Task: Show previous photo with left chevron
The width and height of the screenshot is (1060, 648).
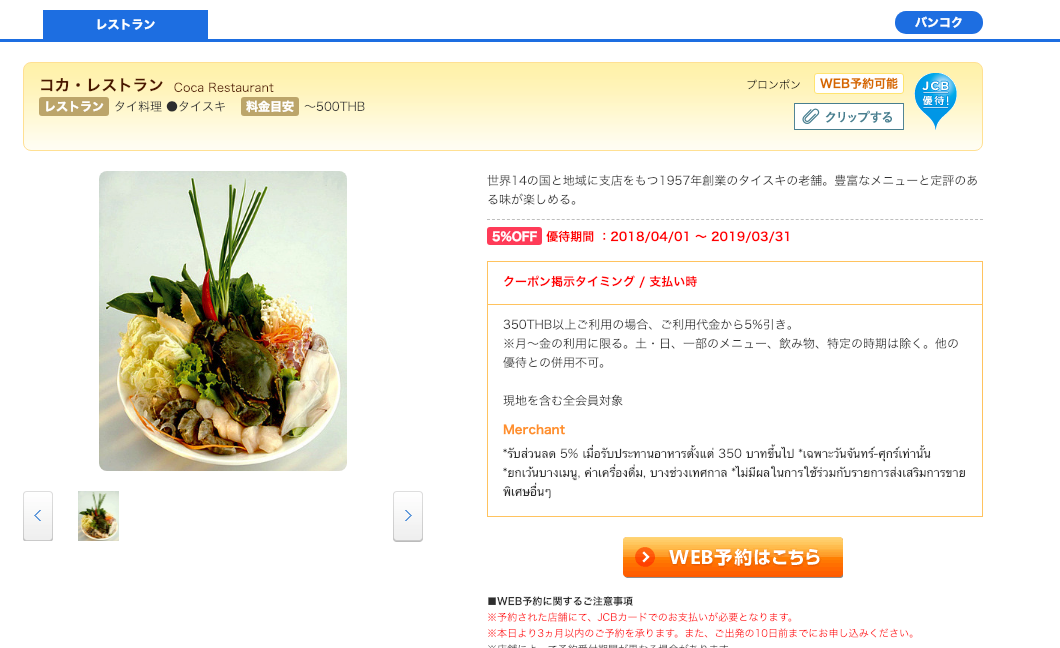Action: [38, 516]
